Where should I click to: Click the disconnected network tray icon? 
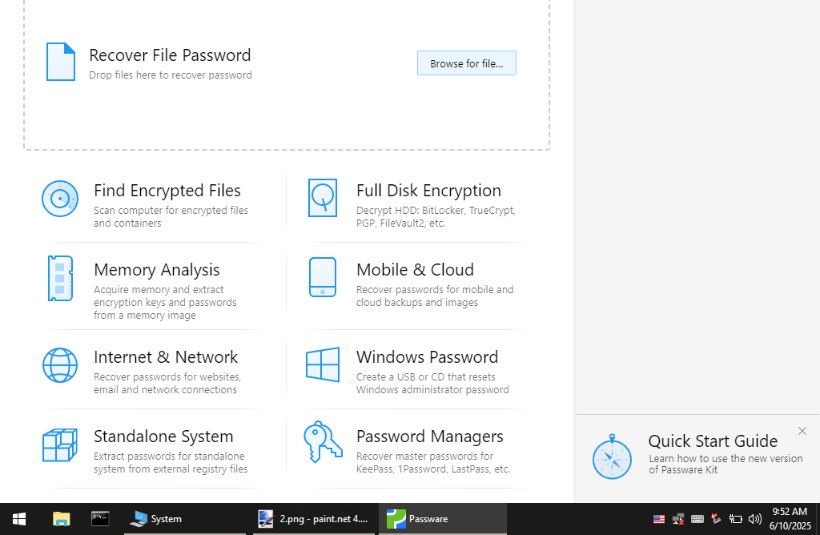pos(678,519)
